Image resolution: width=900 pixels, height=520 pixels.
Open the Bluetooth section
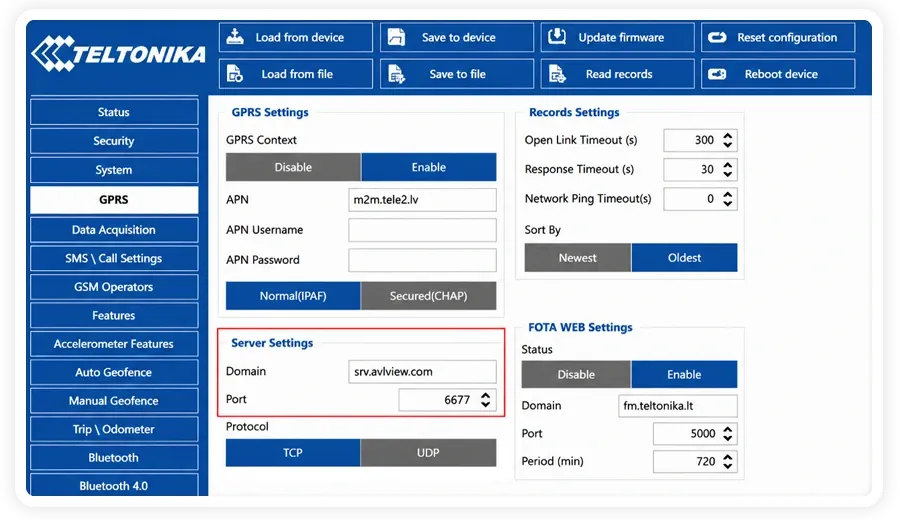pos(114,457)
